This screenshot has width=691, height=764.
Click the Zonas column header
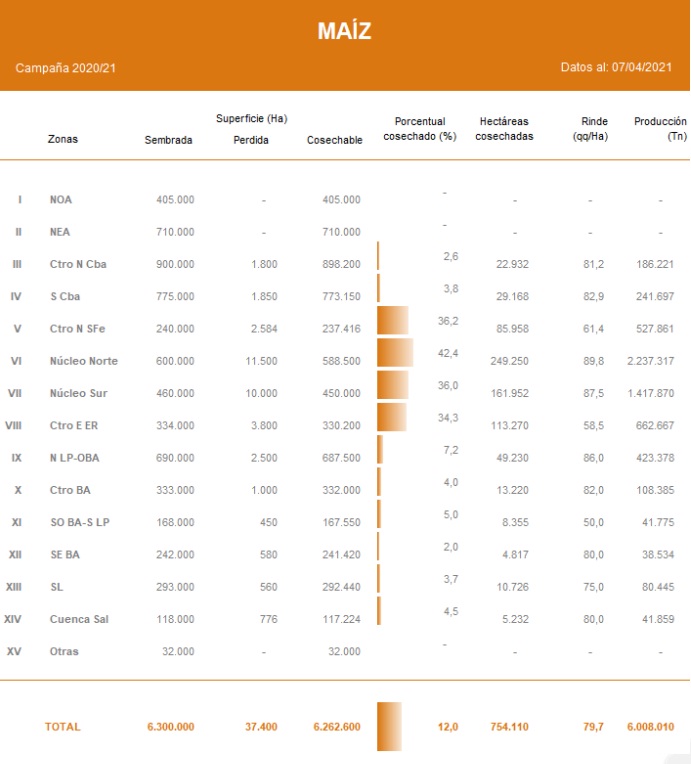[x=63, y=140]
